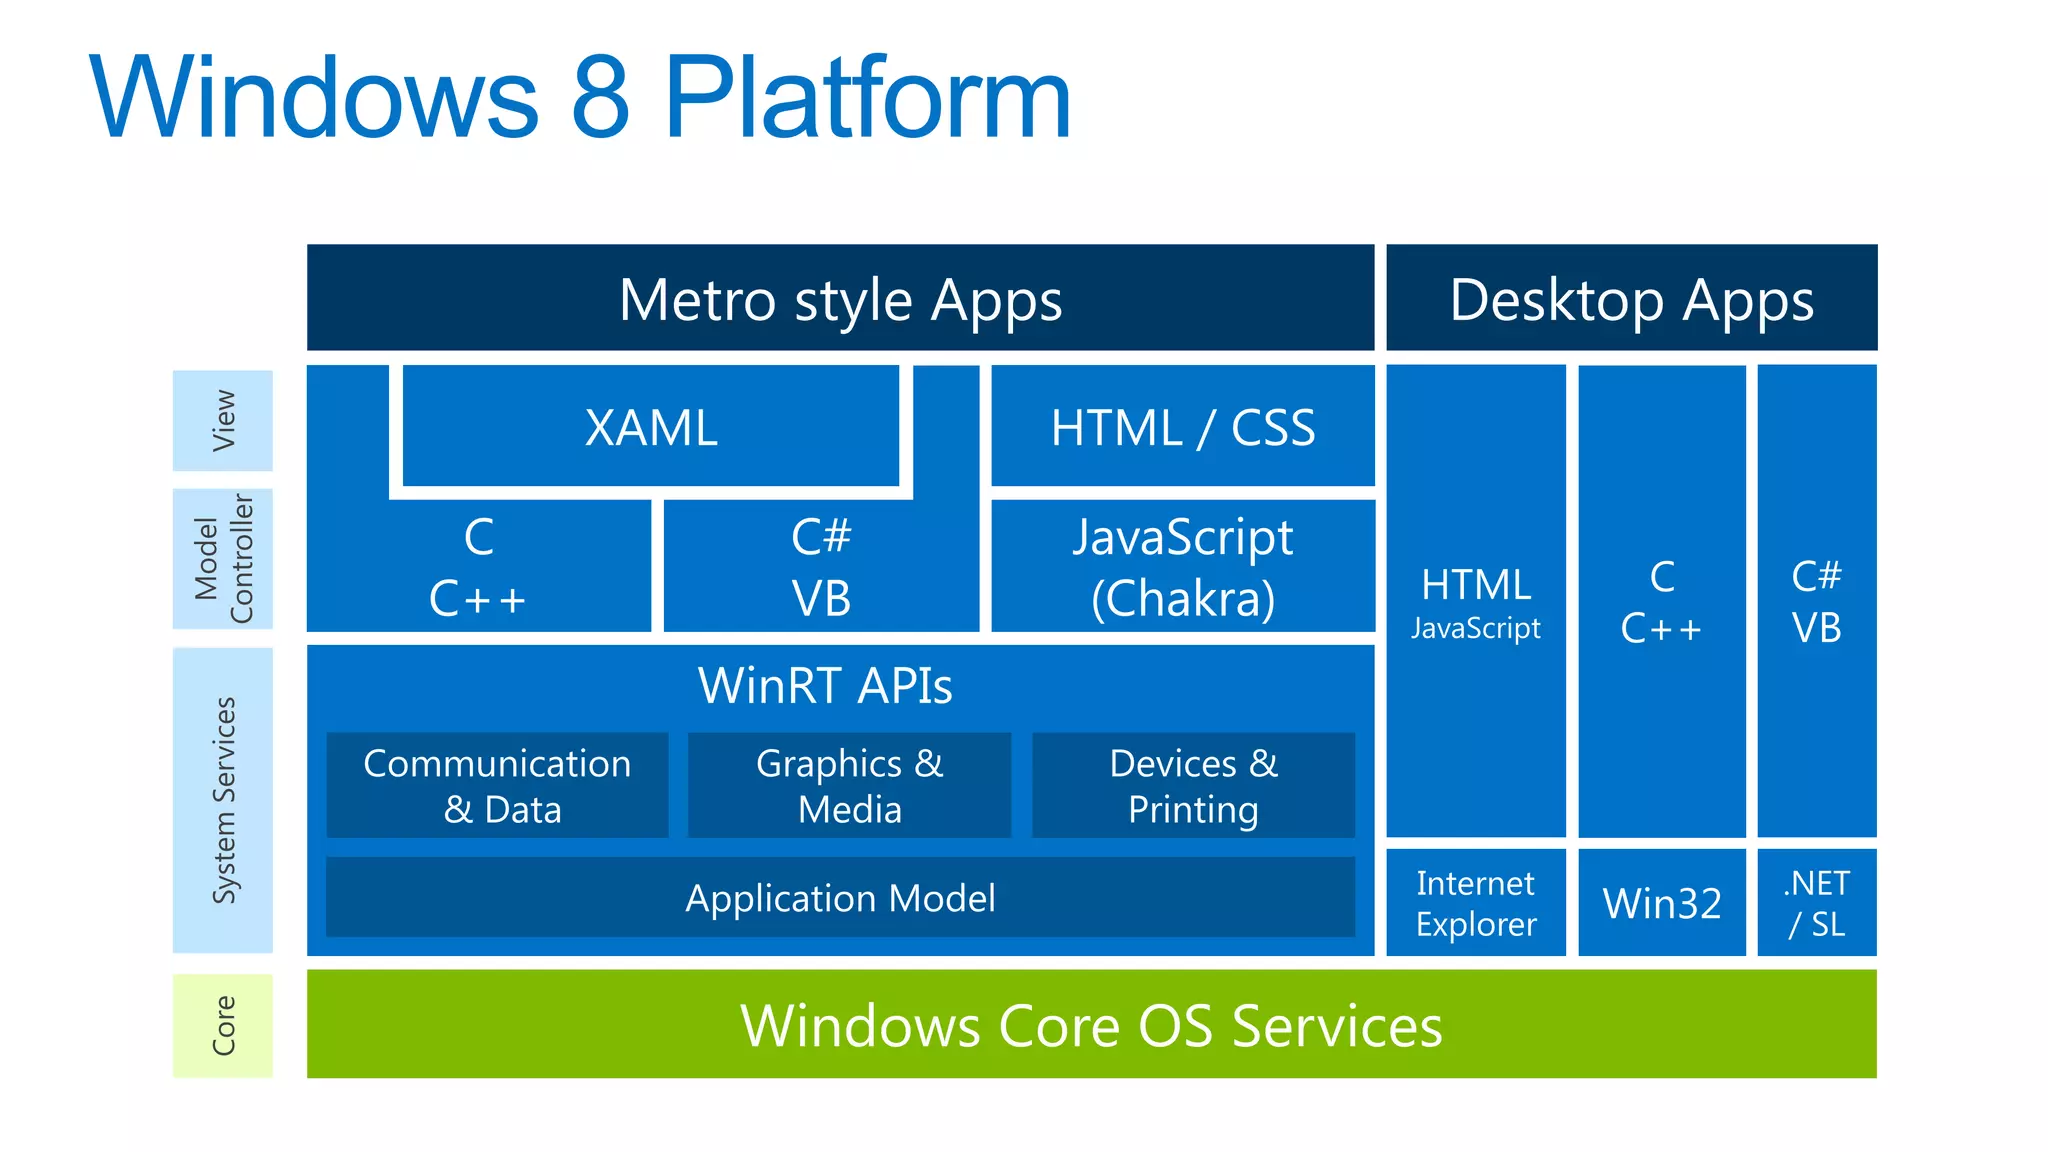Select the Communication & Data box
2048x1152 pixels.
497,786
